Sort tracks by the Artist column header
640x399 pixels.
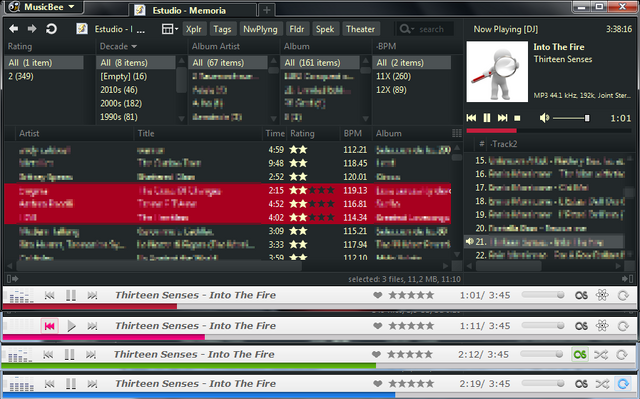[29, 133]
